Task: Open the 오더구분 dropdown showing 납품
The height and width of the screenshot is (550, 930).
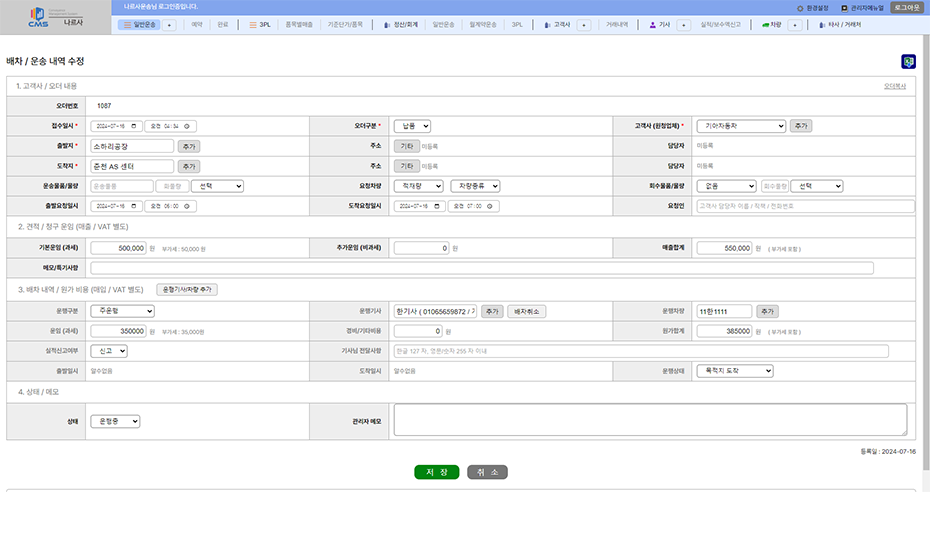Action: tap(412, 126)
